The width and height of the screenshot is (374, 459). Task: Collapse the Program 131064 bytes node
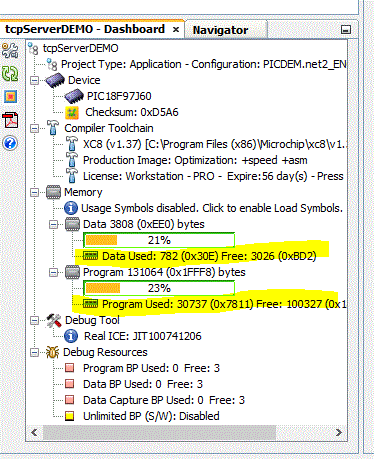pyautogui.click(x=53, y=272)
